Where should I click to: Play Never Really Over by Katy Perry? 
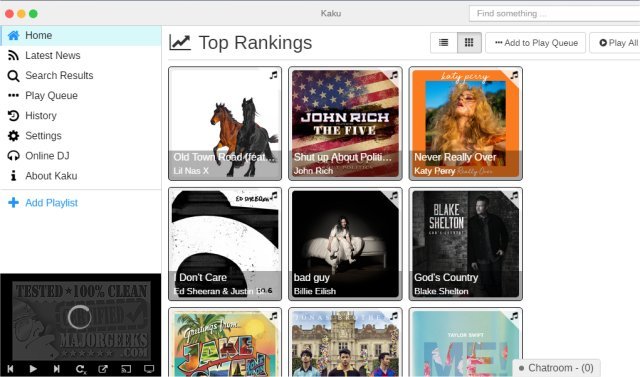tap(466, 123)
